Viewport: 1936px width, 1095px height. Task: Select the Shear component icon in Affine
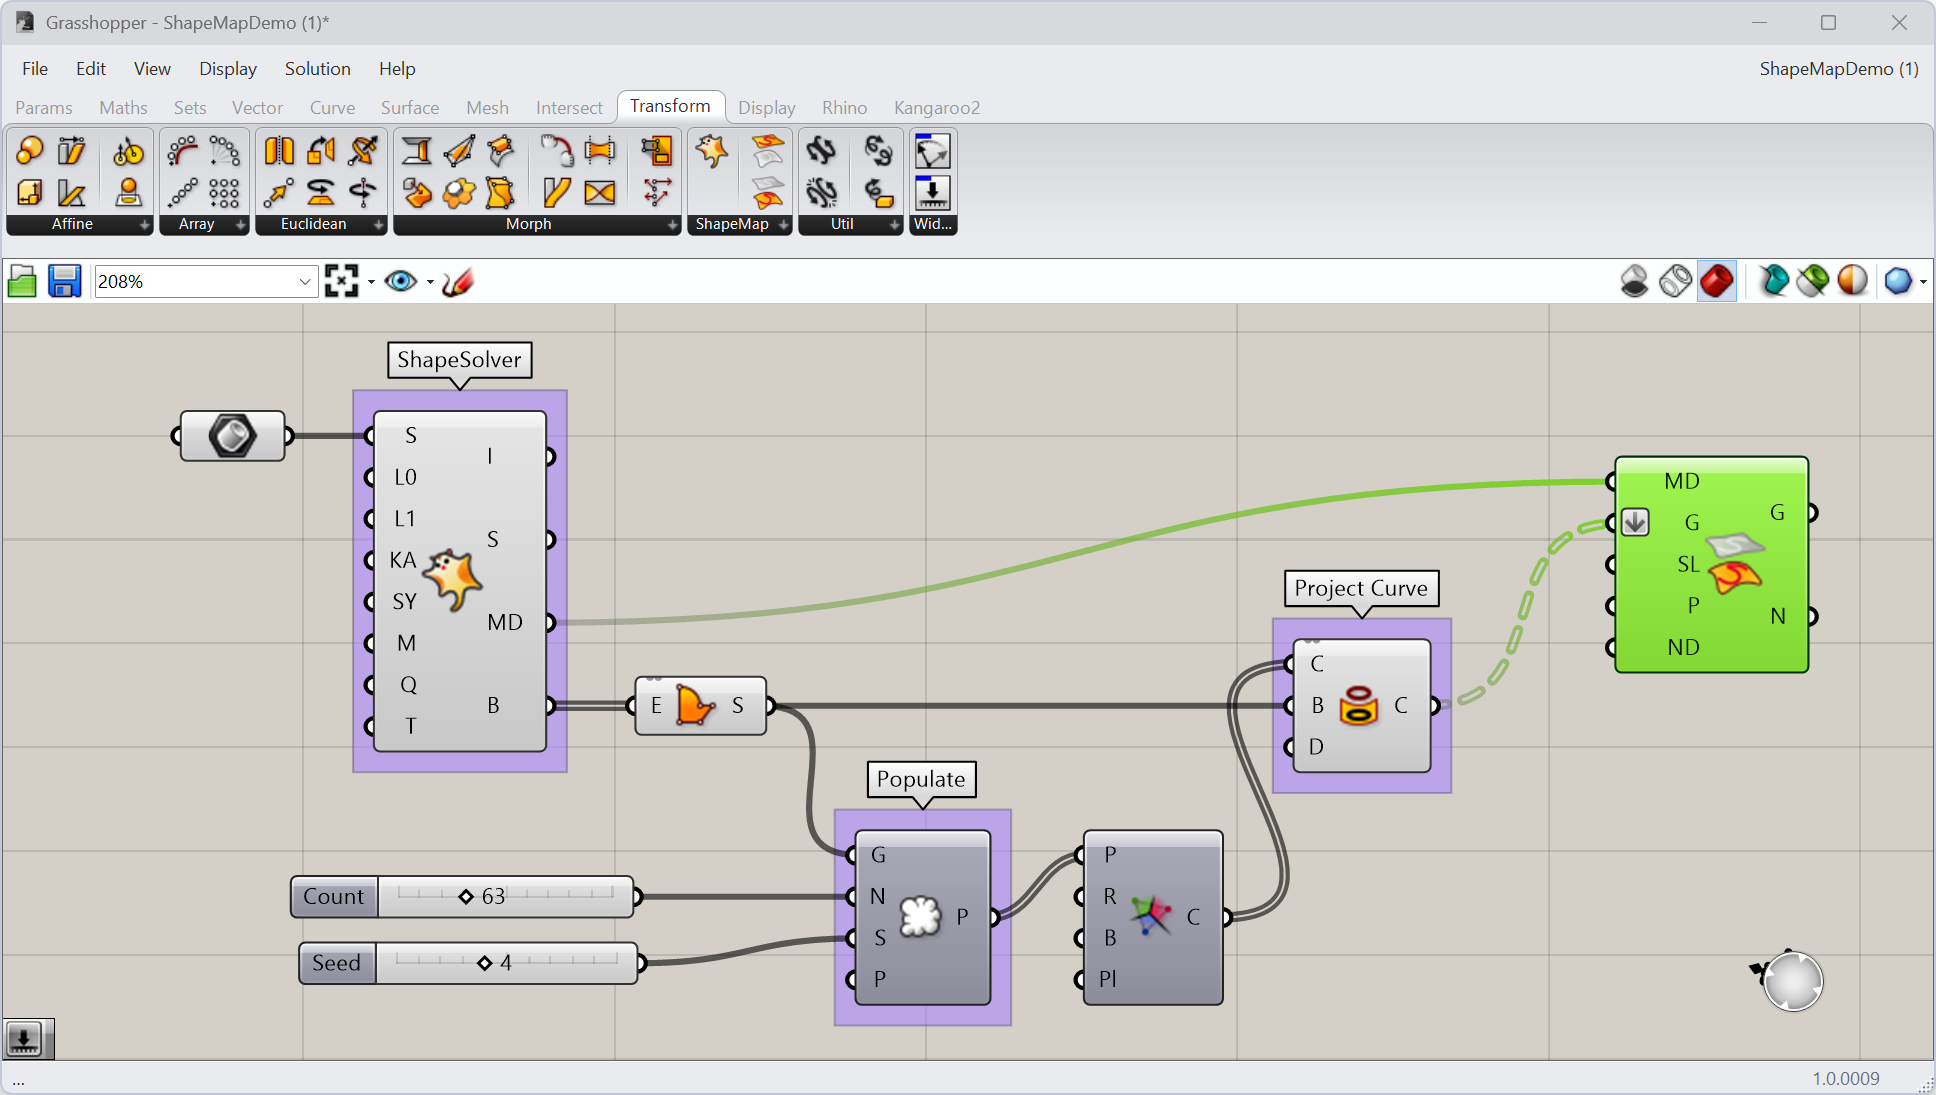(x=71, y=150)
